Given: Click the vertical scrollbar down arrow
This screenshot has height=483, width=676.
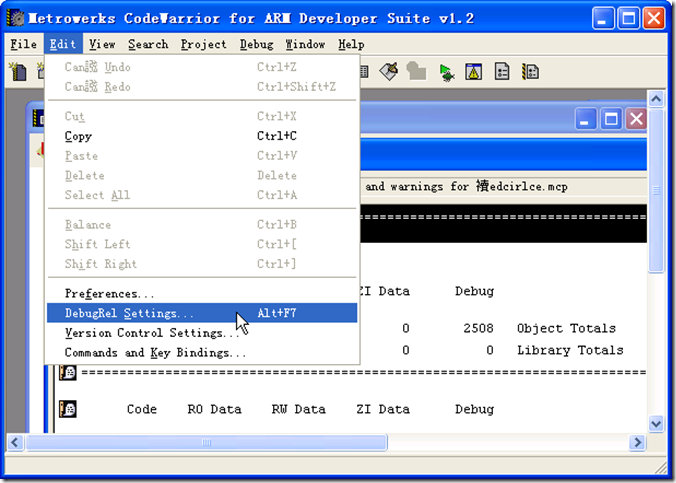Looking at the screenshot, I should [656, 423].
